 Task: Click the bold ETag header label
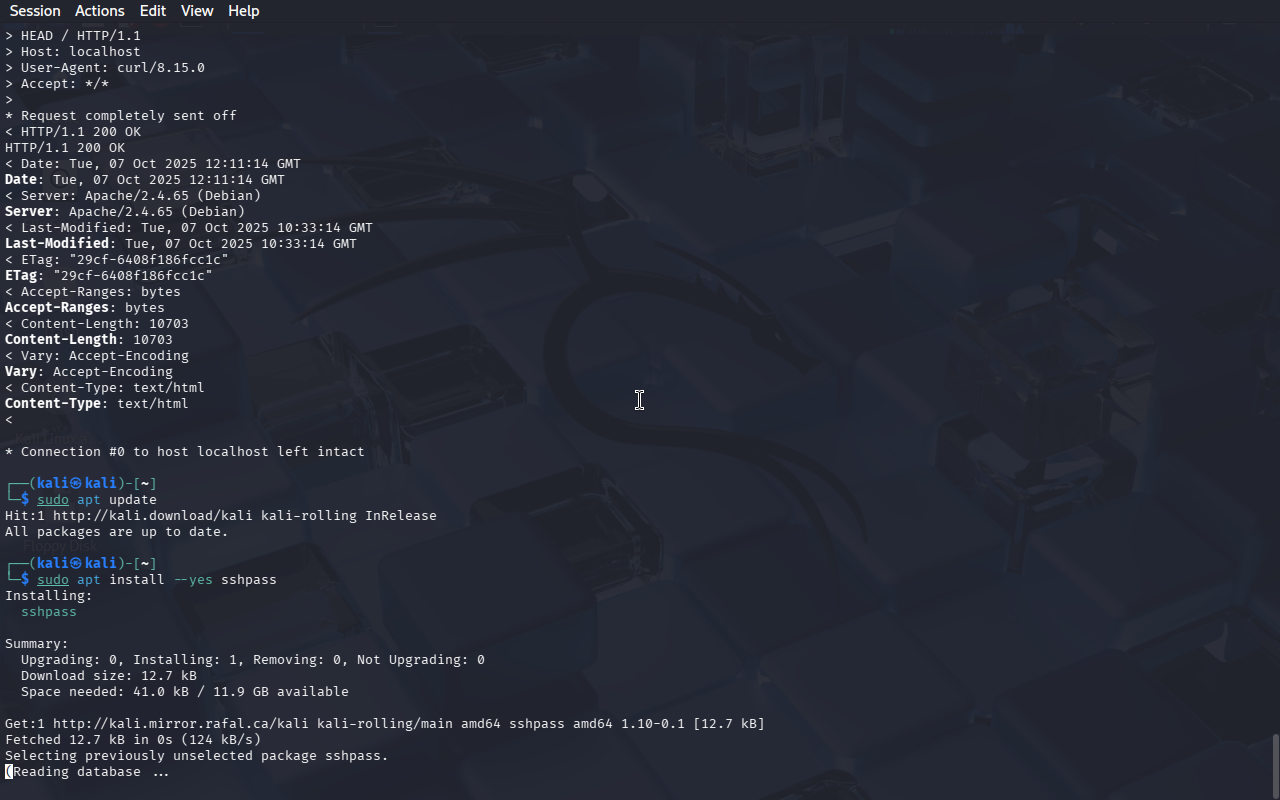click(21, 276)
